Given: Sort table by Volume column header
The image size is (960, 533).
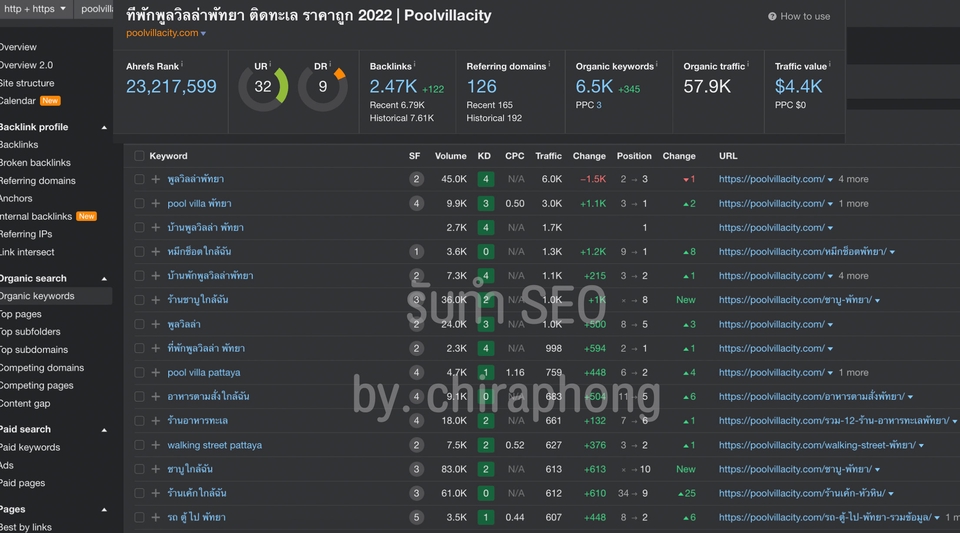Looking at the screenshot, I should pos(451,156).
